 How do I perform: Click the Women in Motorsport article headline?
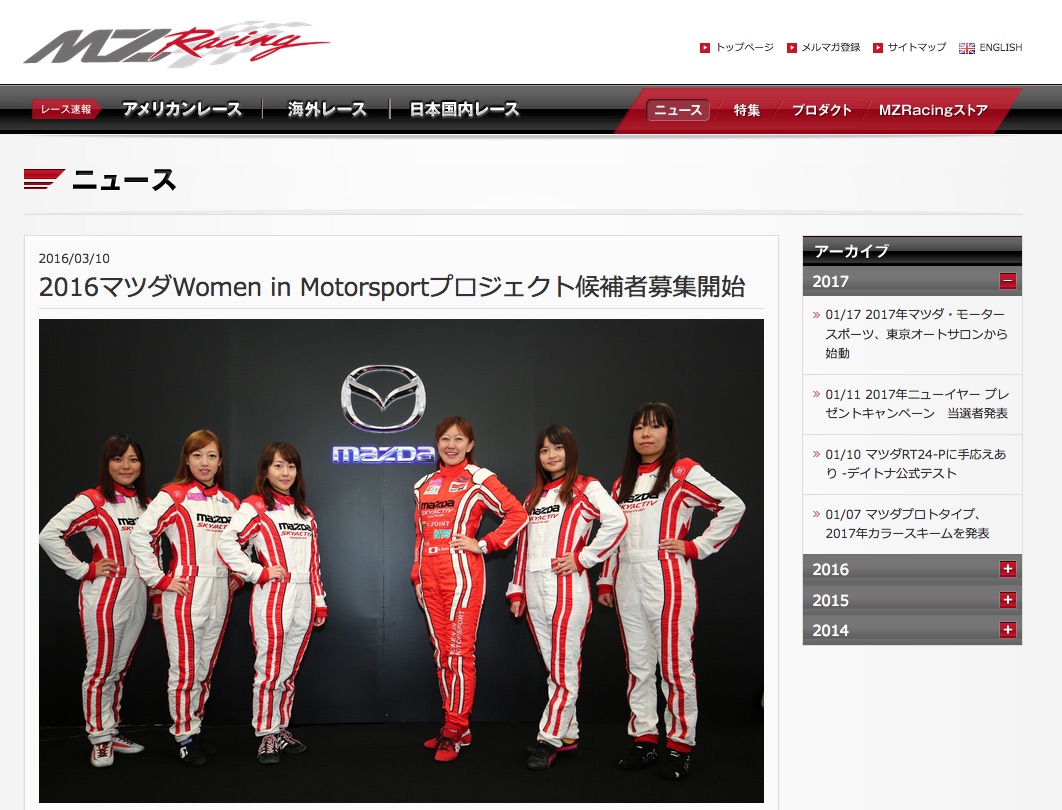[x=391, y=287]
